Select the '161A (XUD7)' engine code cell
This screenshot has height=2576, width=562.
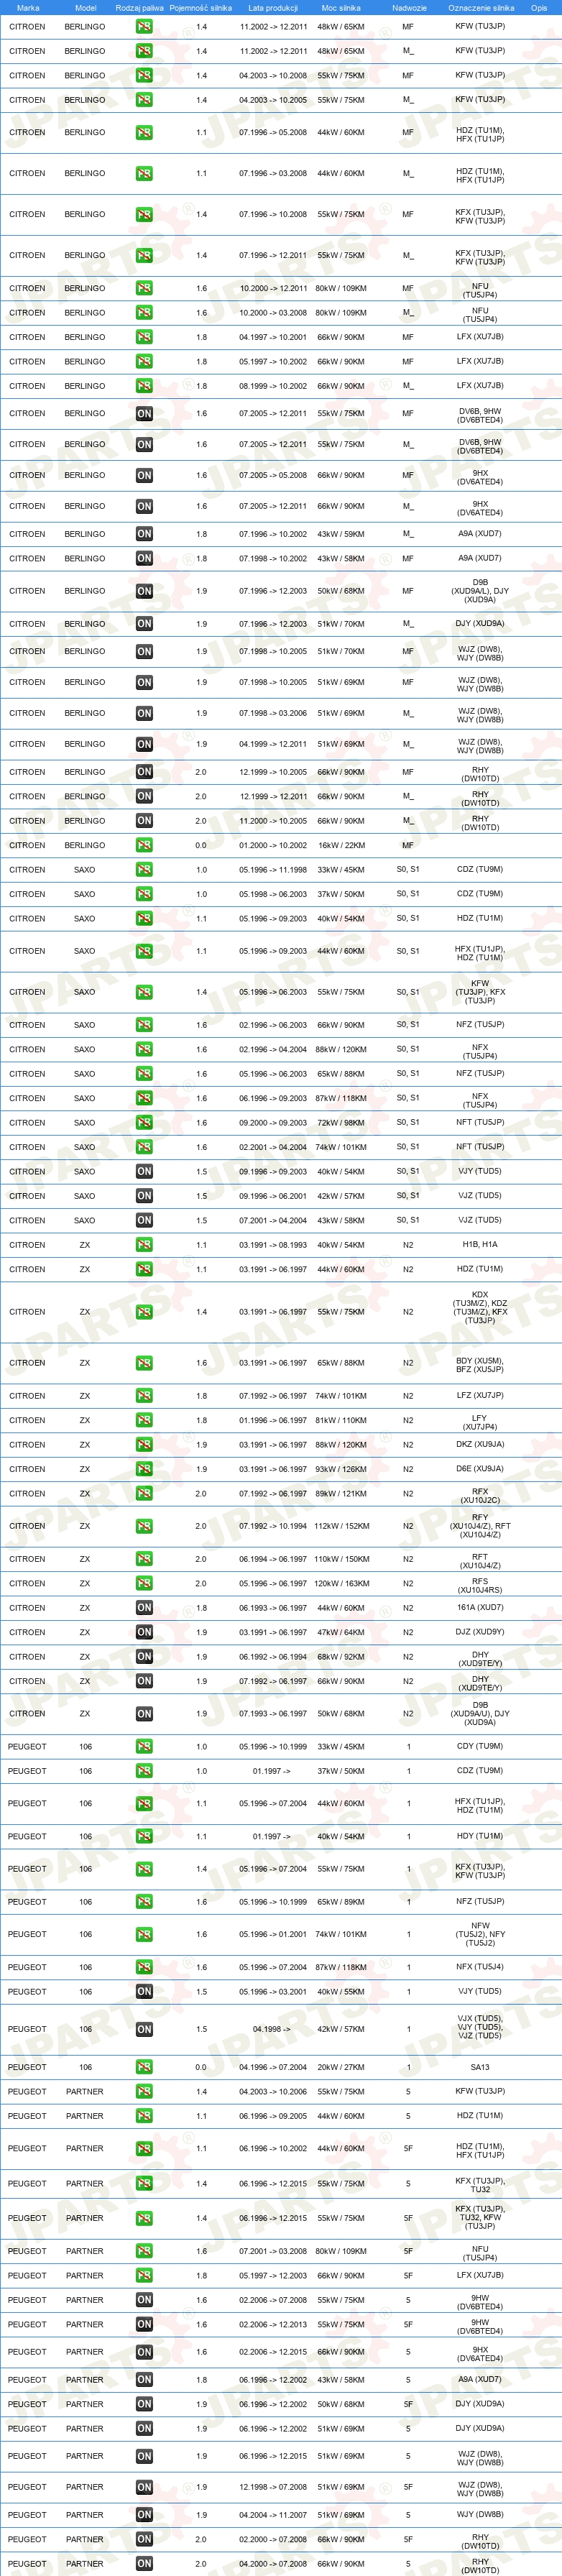pos(480,1608)
